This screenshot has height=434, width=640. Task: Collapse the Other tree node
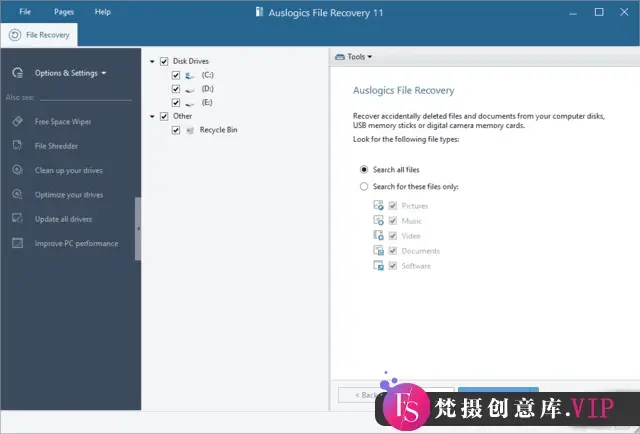152,117
